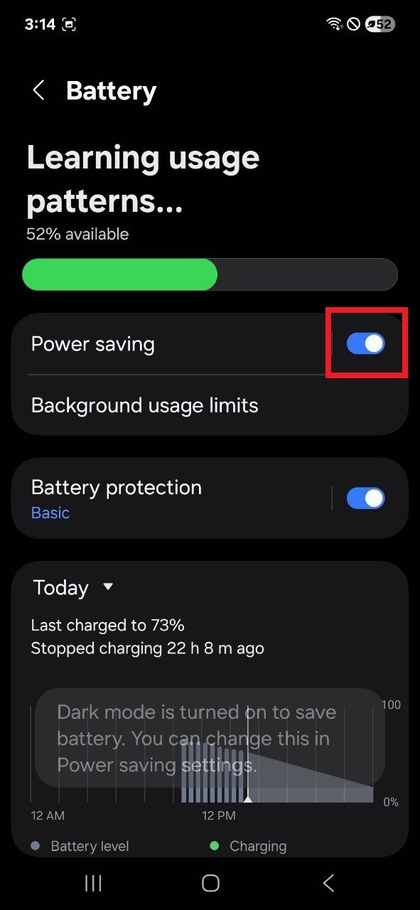Tap the back arrow beside Battery title
Screen dimensions: 420x910
(38, 91)
